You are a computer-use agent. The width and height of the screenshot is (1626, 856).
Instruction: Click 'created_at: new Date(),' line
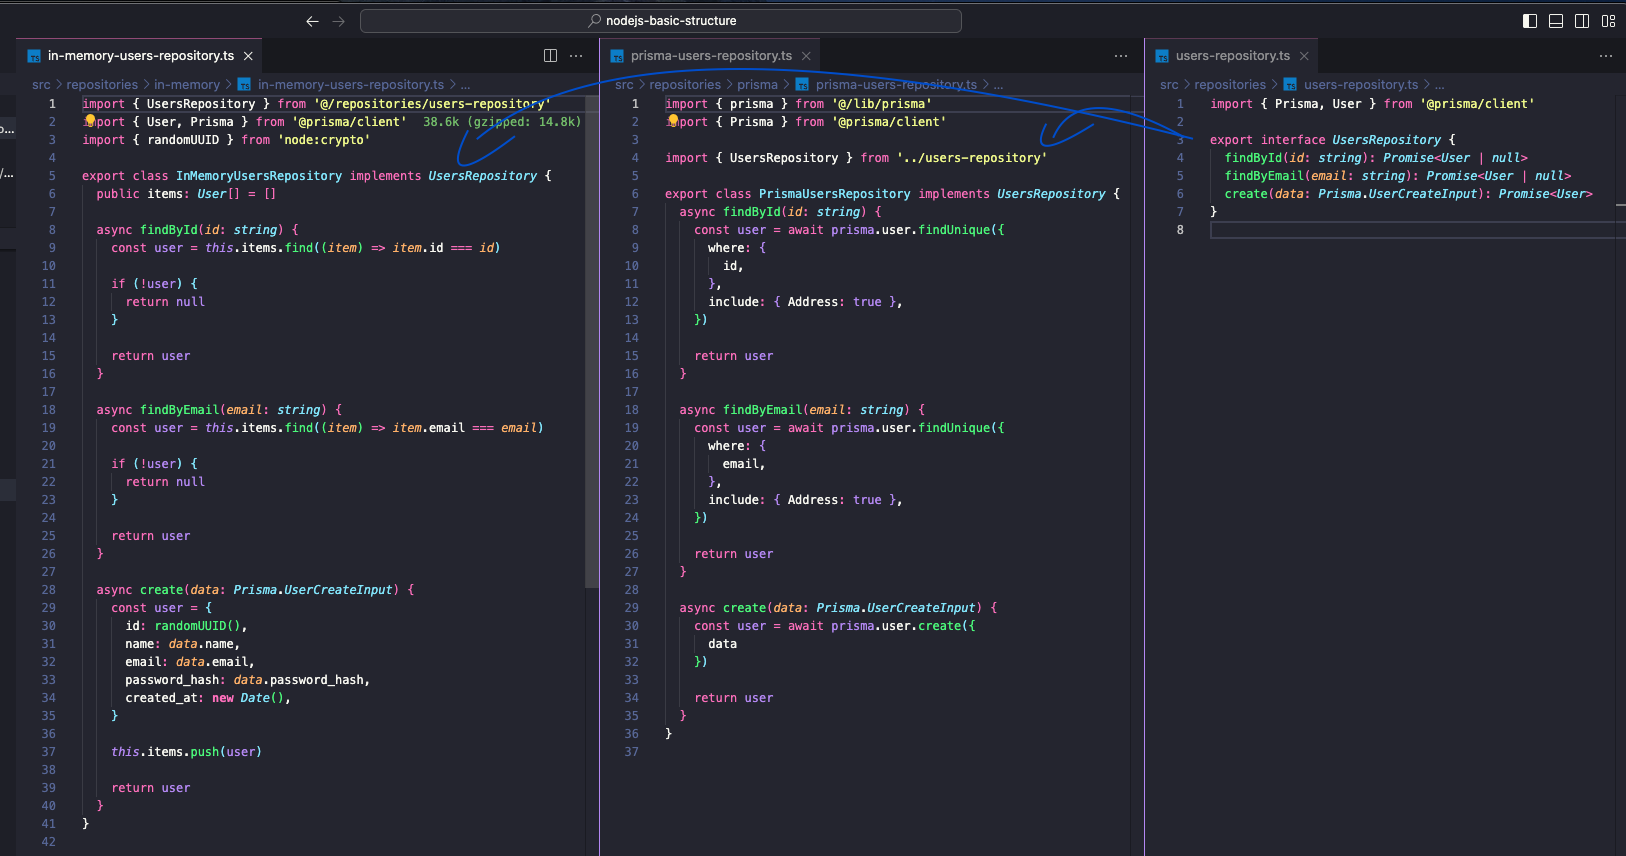click(208, 698)
